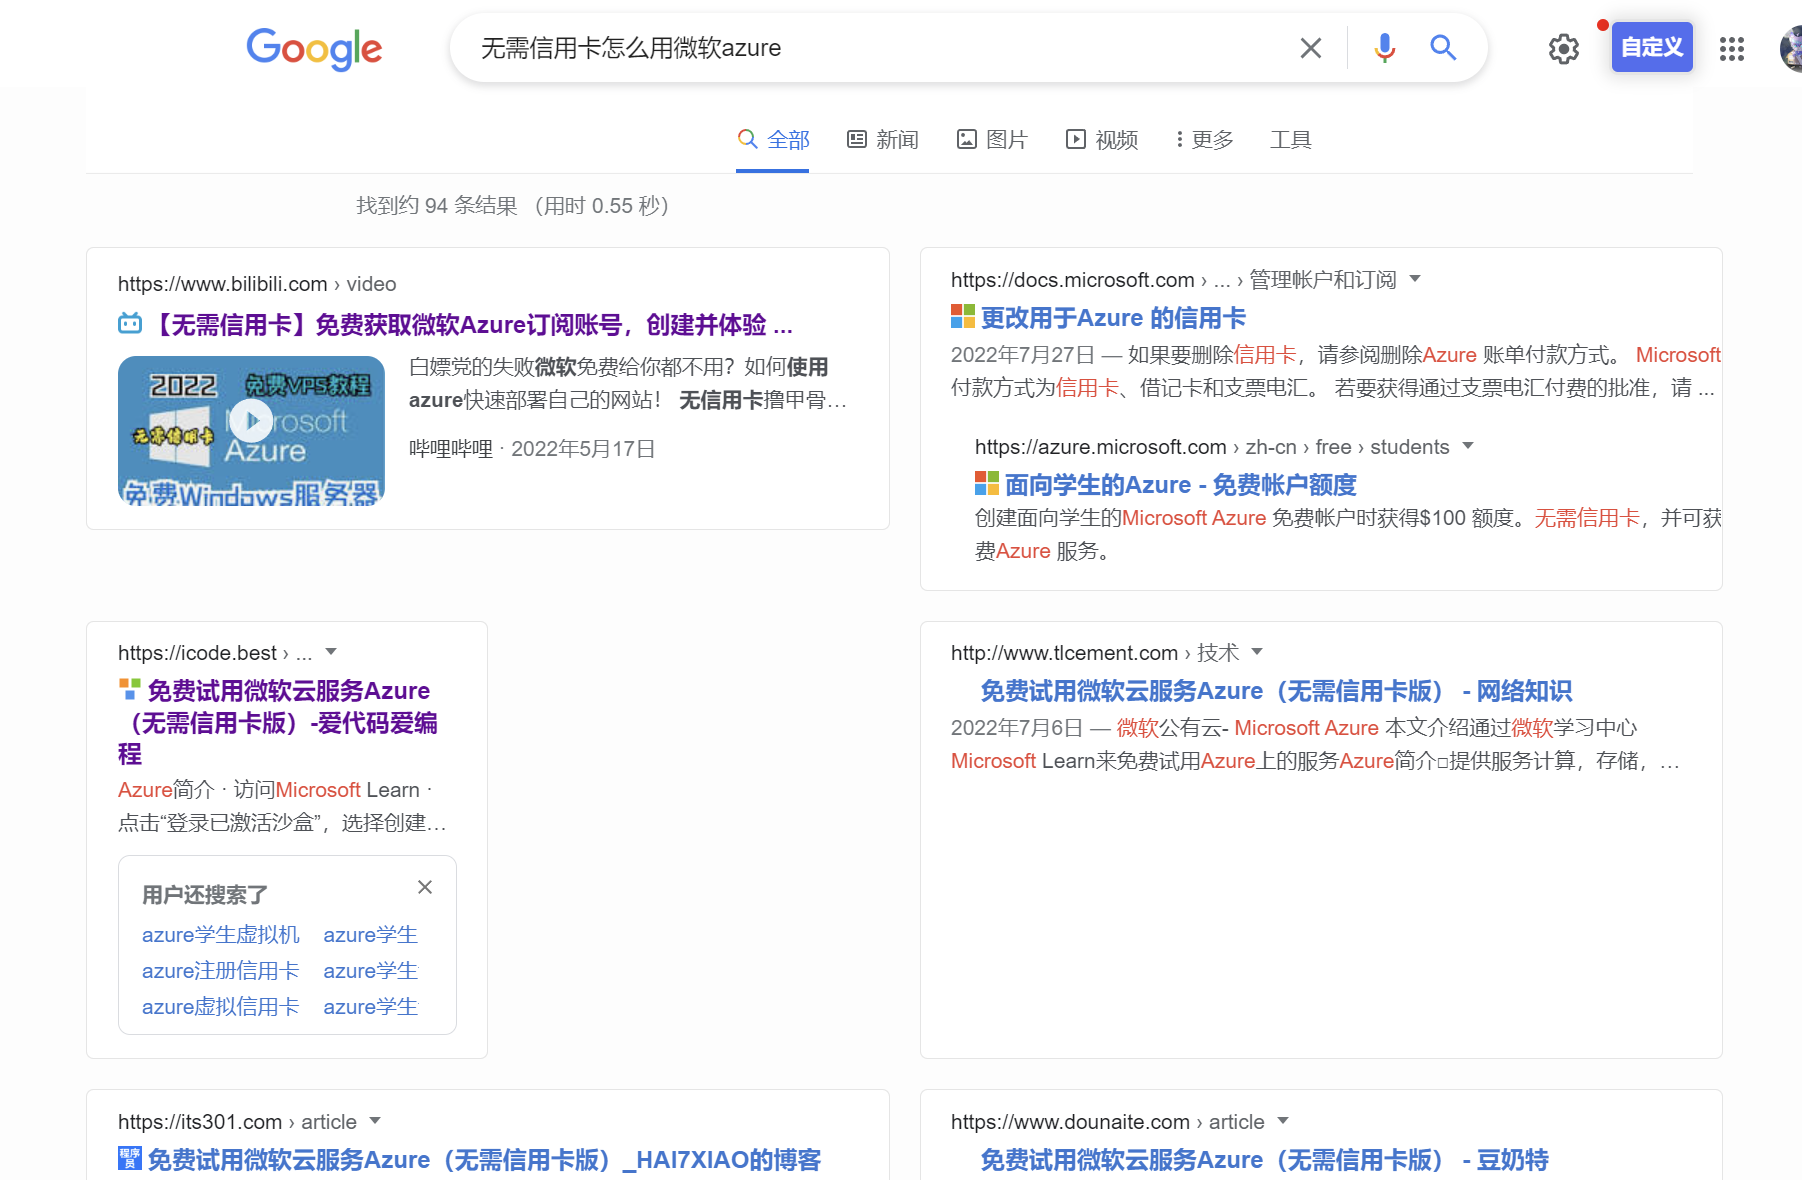Viewport: 1802px width, 1180px height.
Task: Play the Azure video thumbnail
Action: coord(251,421)
